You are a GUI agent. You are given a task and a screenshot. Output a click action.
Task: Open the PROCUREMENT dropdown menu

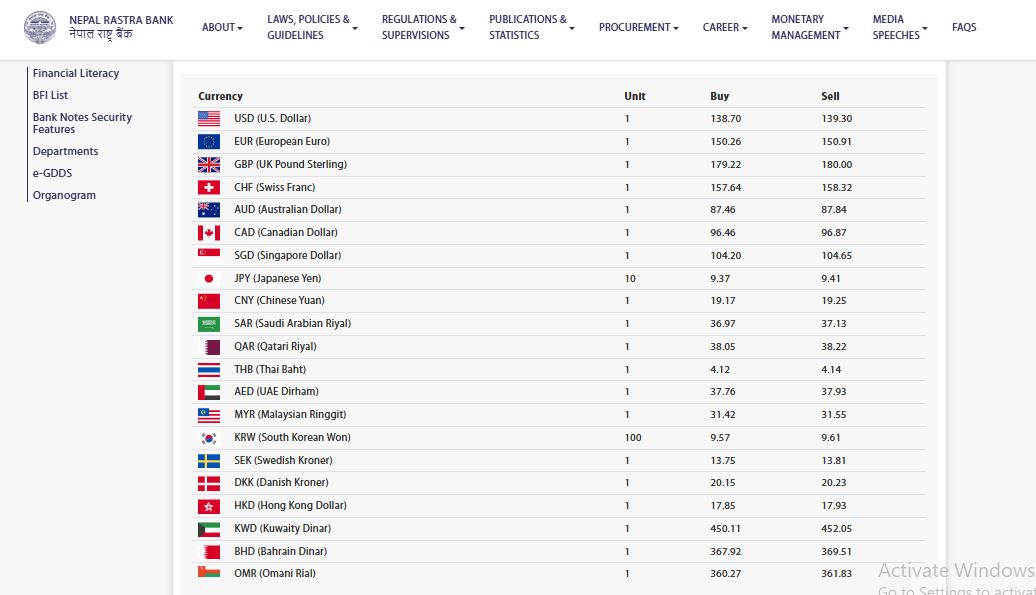[x=638, y=27]
